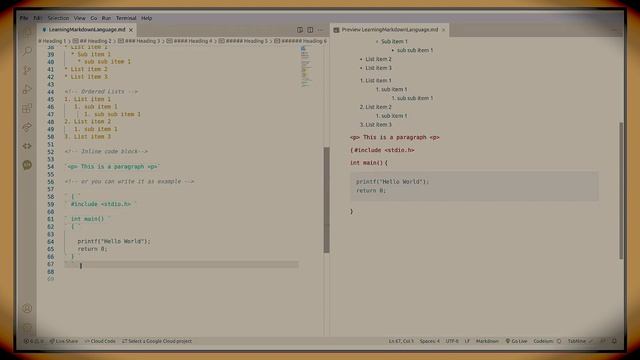Image resolution: width=640 pixels, height=360 pixels.
Task: Click the preview pane's vertical scrollbar thumb
Action: click(621, 190)
